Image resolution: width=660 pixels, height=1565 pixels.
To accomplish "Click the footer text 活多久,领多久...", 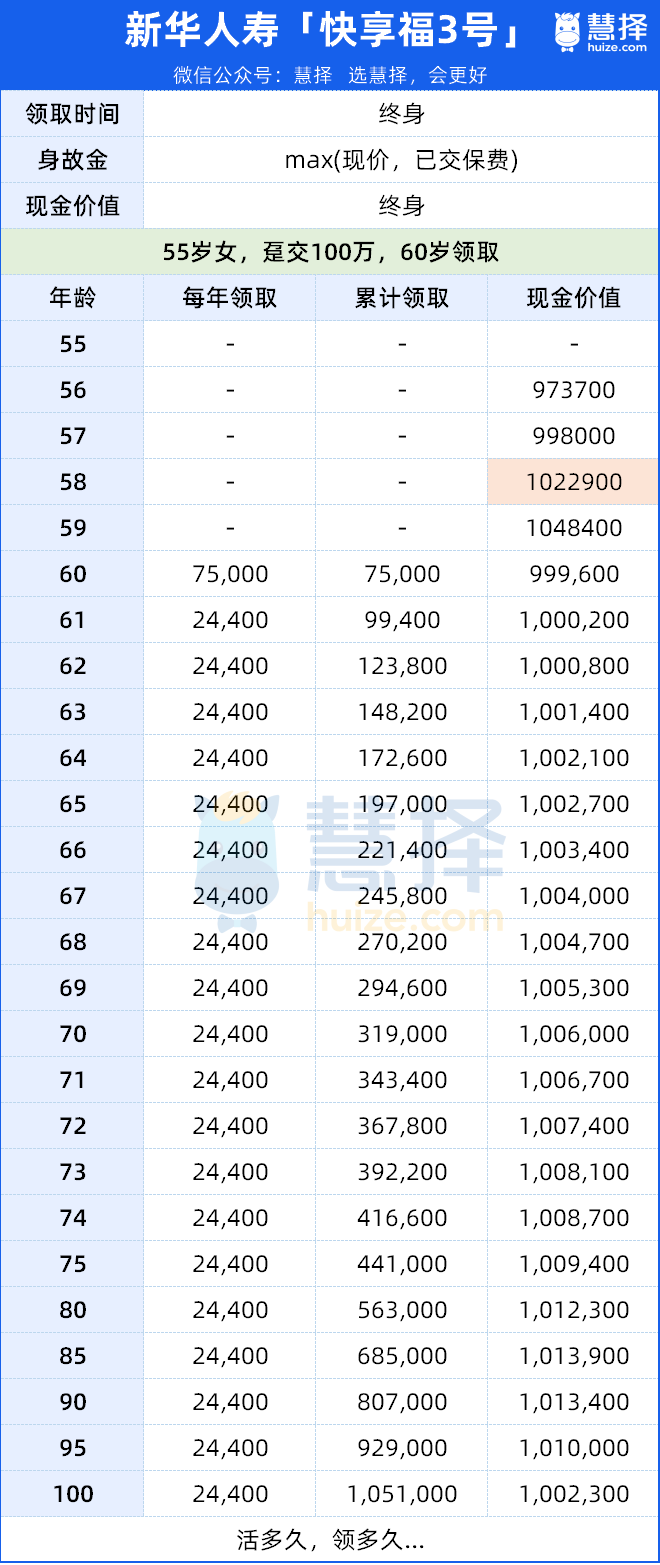I will (x=331, y=1540).
